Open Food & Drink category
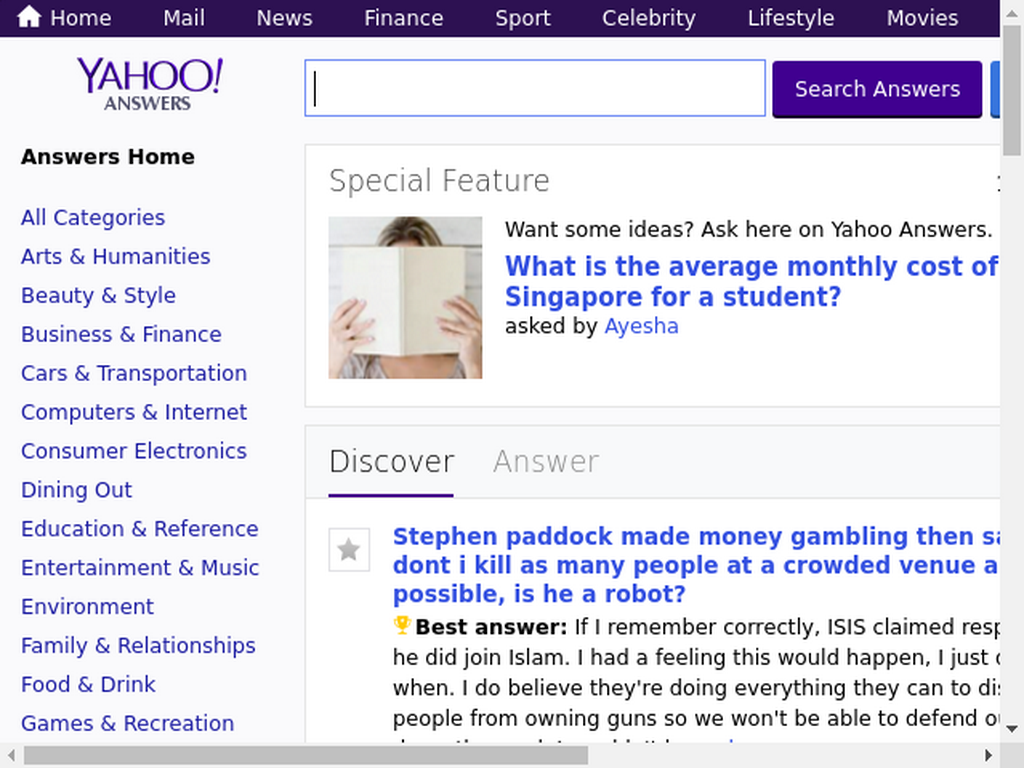The height and width of the screenshot is (768, 1024). [88, 684]
